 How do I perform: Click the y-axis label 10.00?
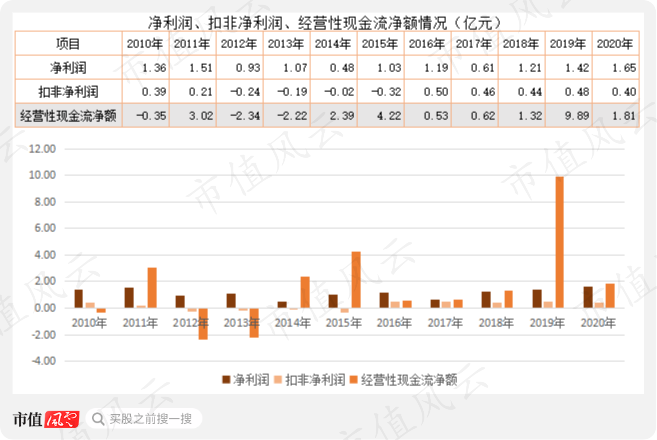pos(42,175)
